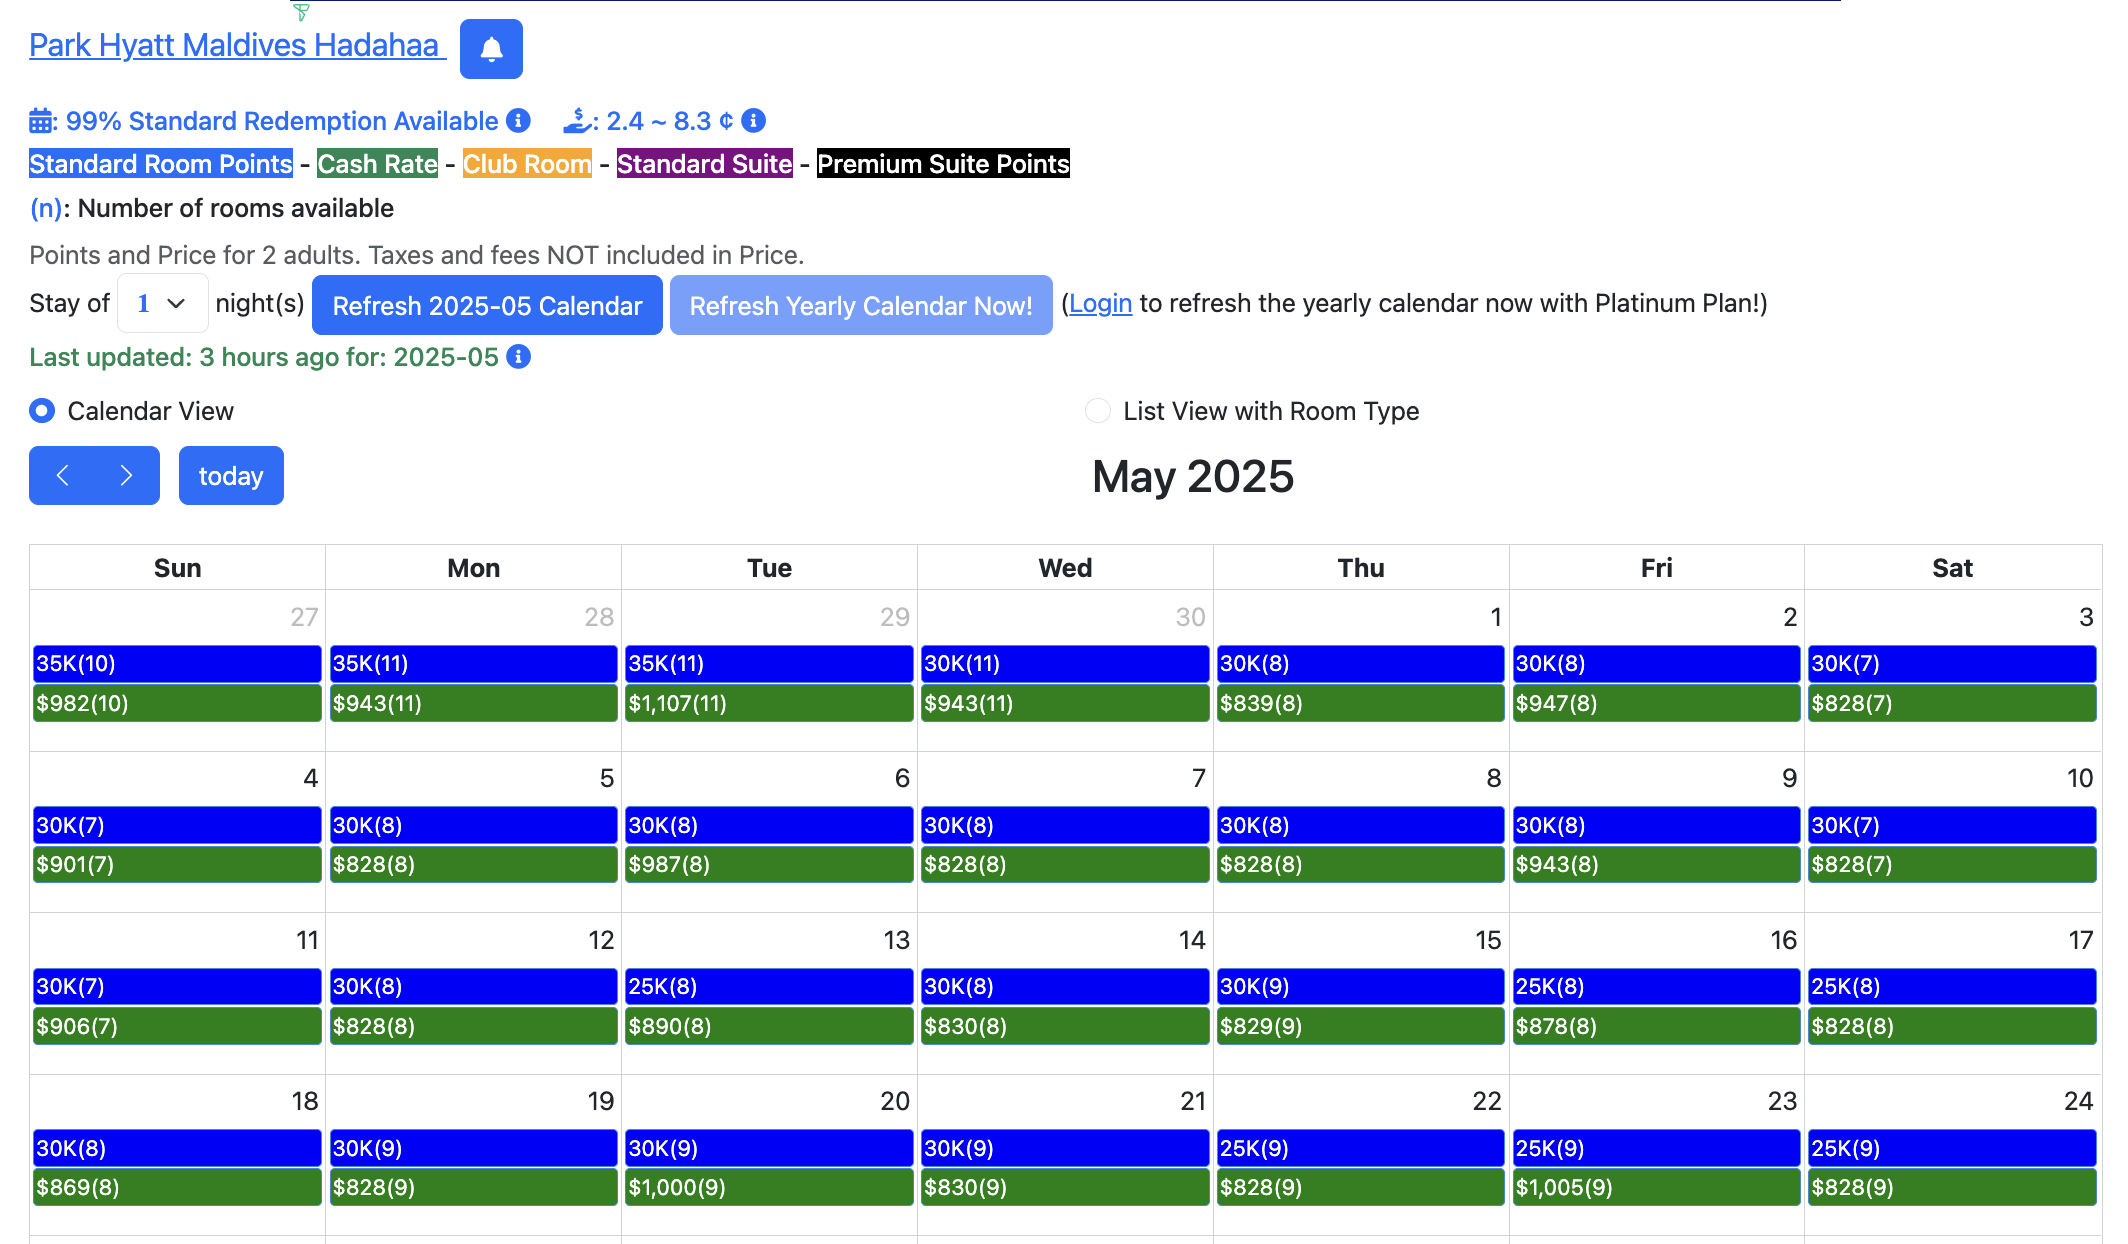Select $839(8) cash rate on May 1

[x=1361, y=703]
